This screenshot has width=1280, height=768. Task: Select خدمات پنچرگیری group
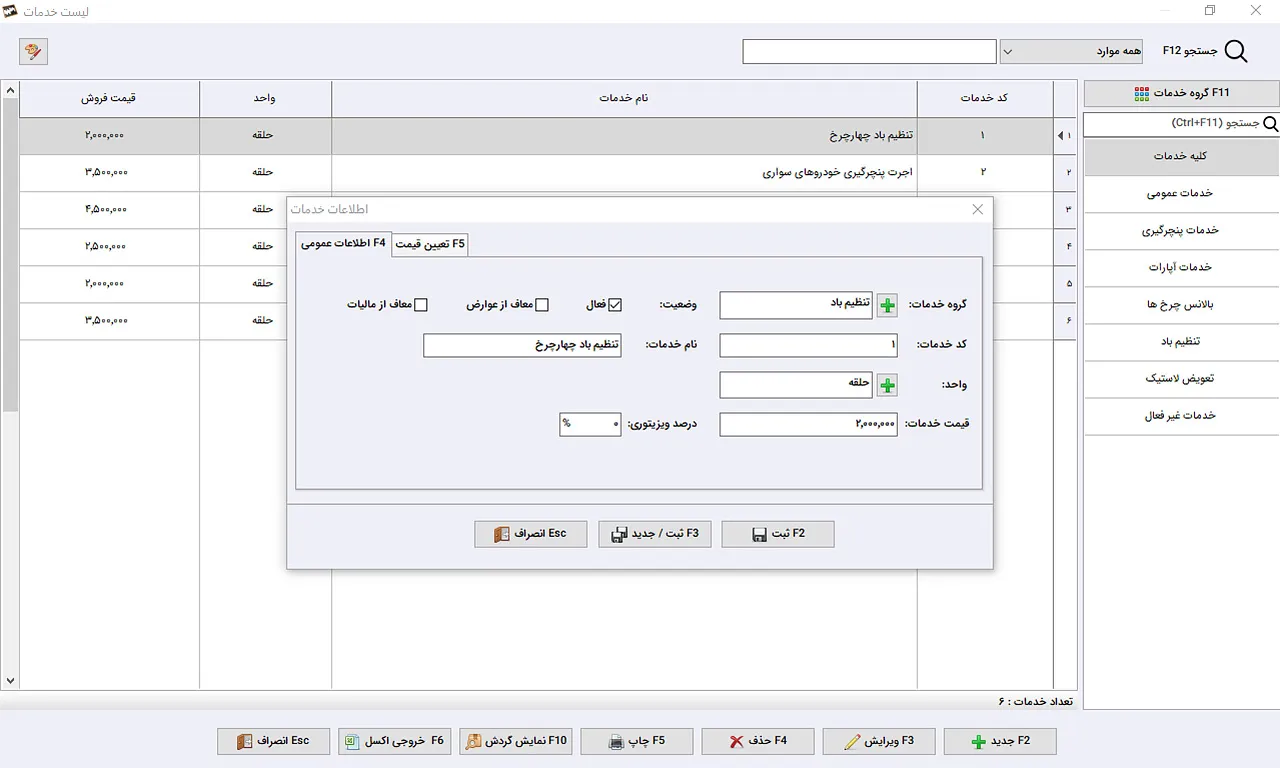(1182, 230)
